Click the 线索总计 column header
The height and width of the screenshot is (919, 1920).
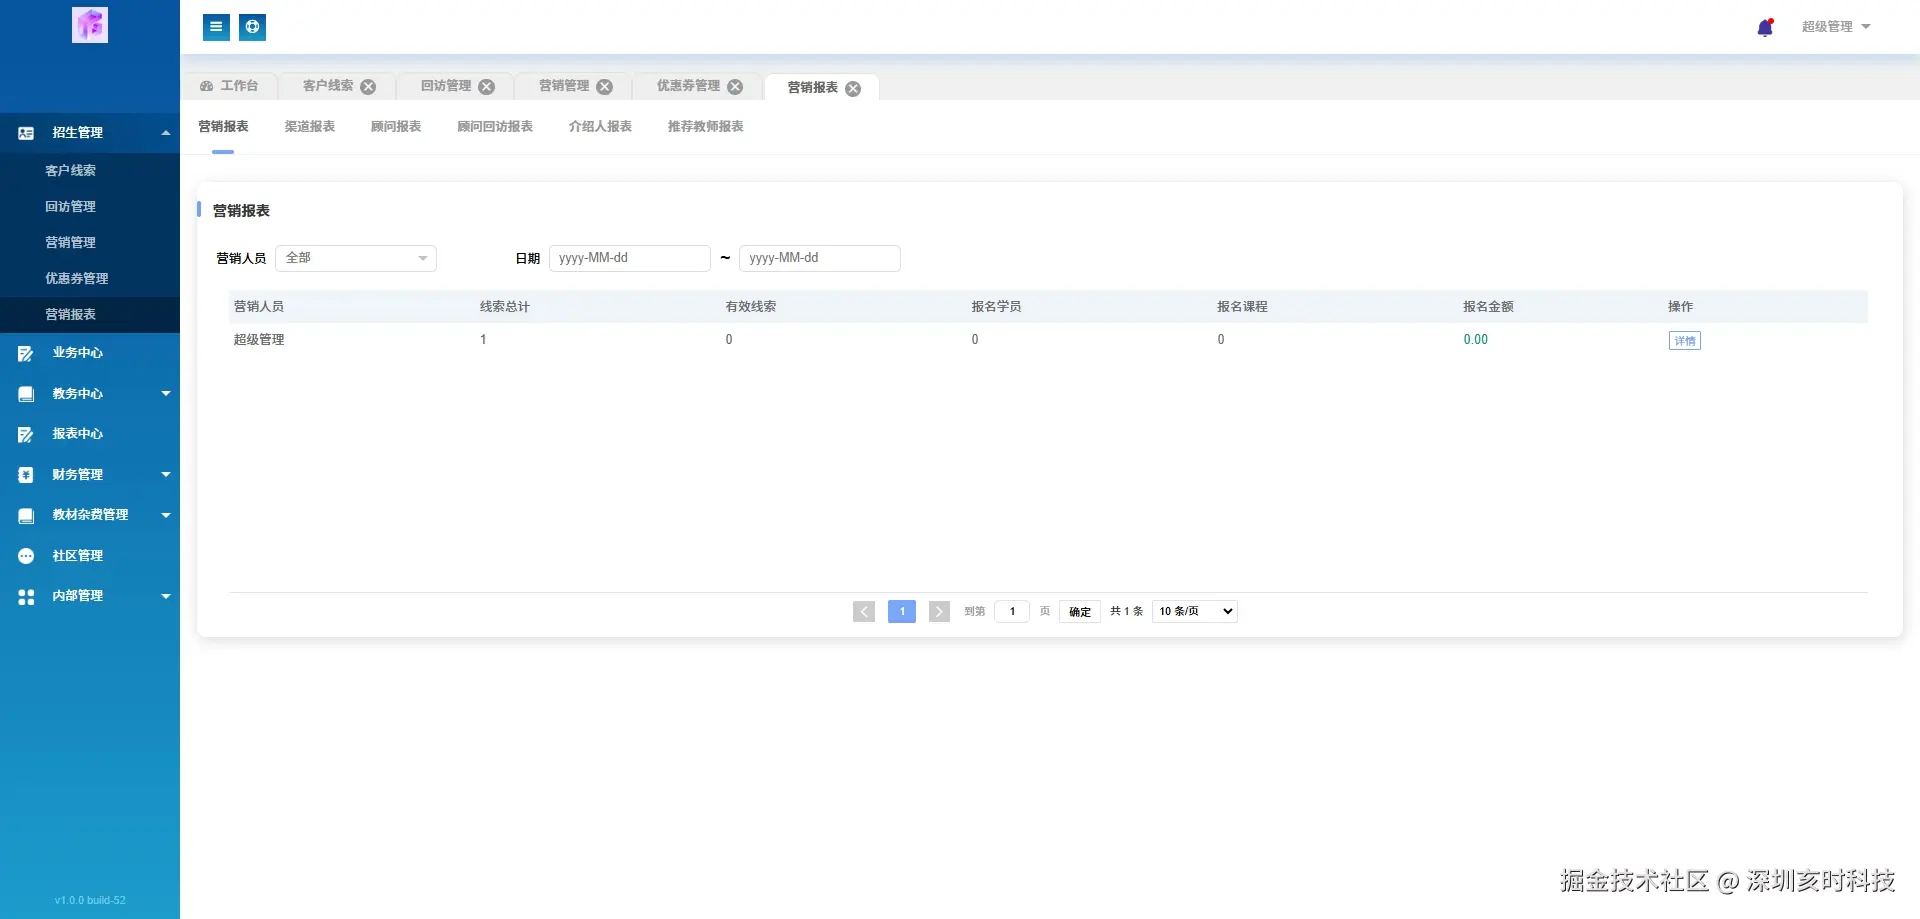click(x=505, y=307)
